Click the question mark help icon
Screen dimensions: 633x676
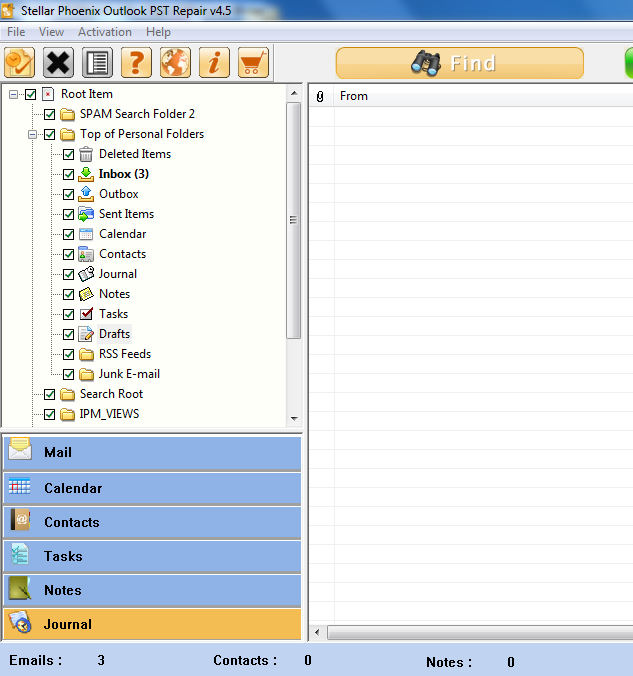(136, 63)
